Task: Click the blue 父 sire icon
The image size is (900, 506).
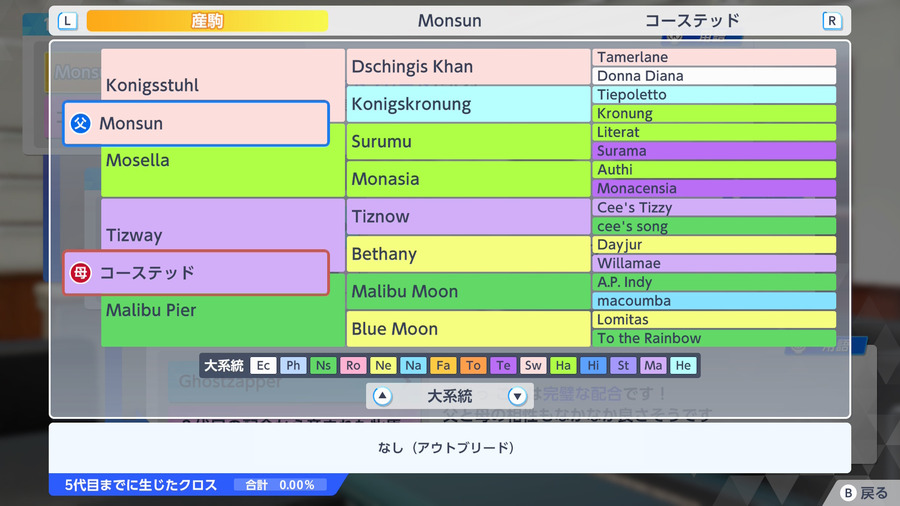Action: point(80,123)
